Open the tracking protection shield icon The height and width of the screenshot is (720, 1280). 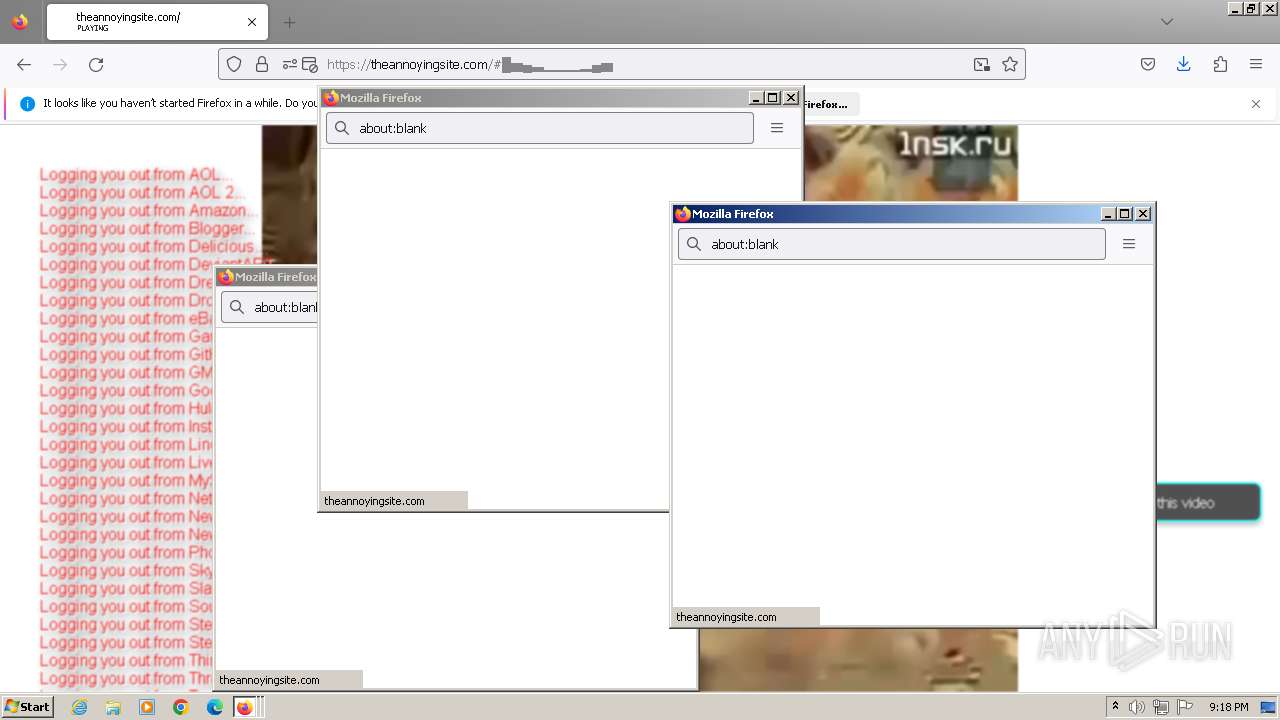pos(234,64)
